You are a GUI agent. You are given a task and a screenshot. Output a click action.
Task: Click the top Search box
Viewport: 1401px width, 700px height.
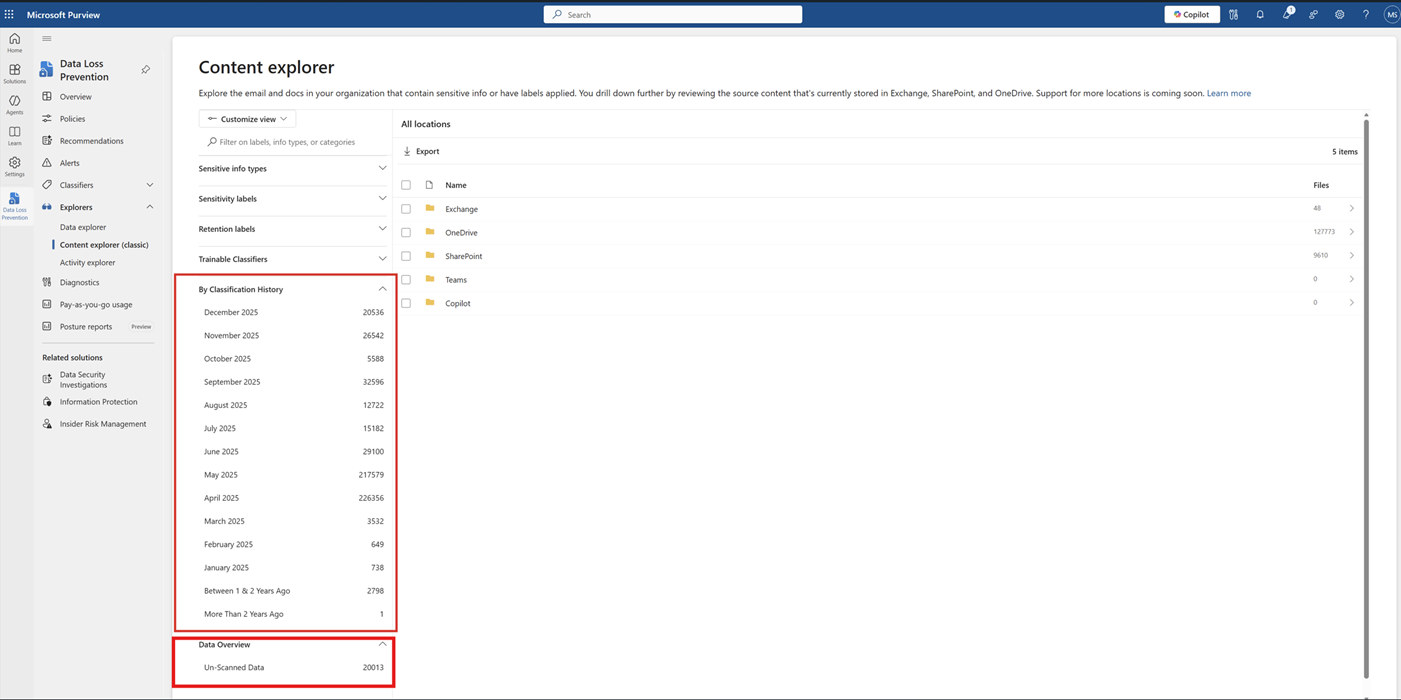point(673,14)
